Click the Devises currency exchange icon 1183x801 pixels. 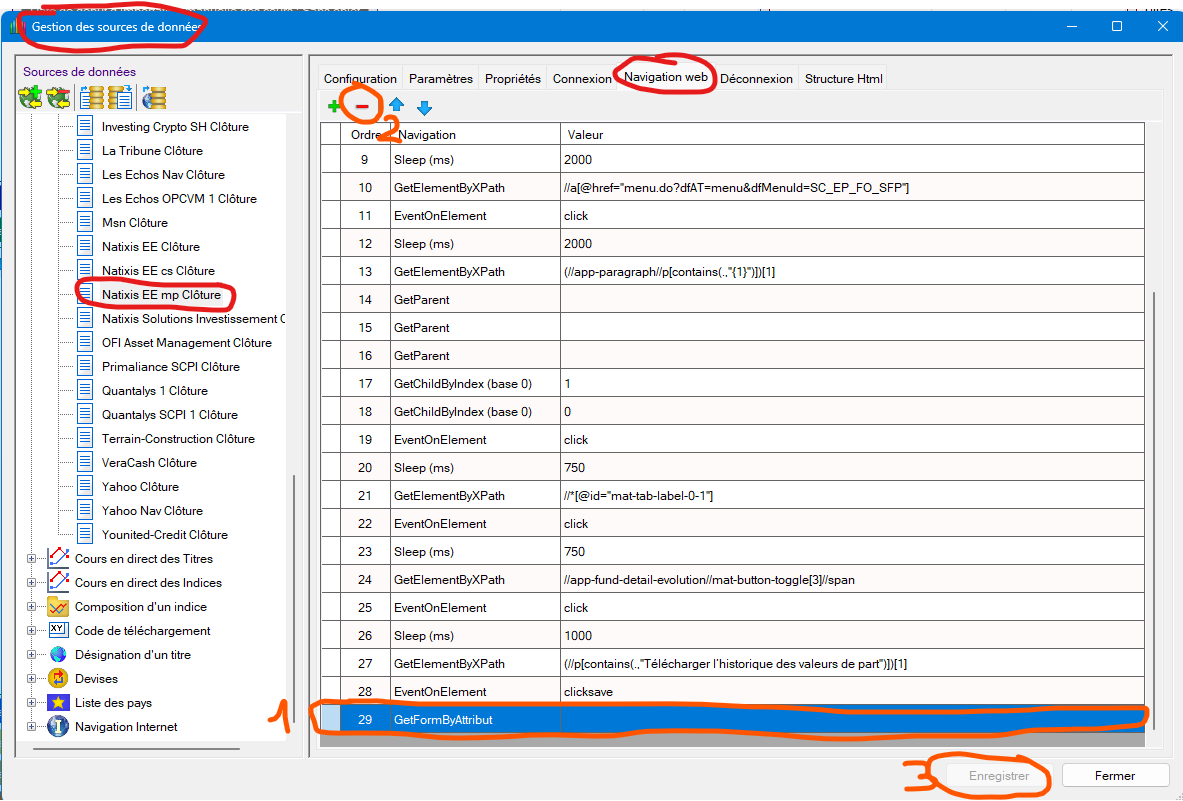58,679
